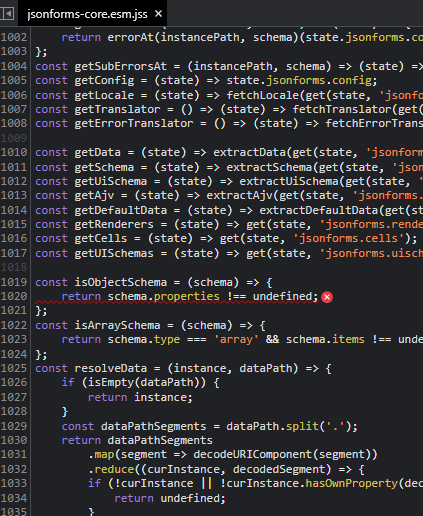Viewport: 423px width, 516px height.
Task: Click the decodeURIComponent call
Action: [x=253, y=454]
